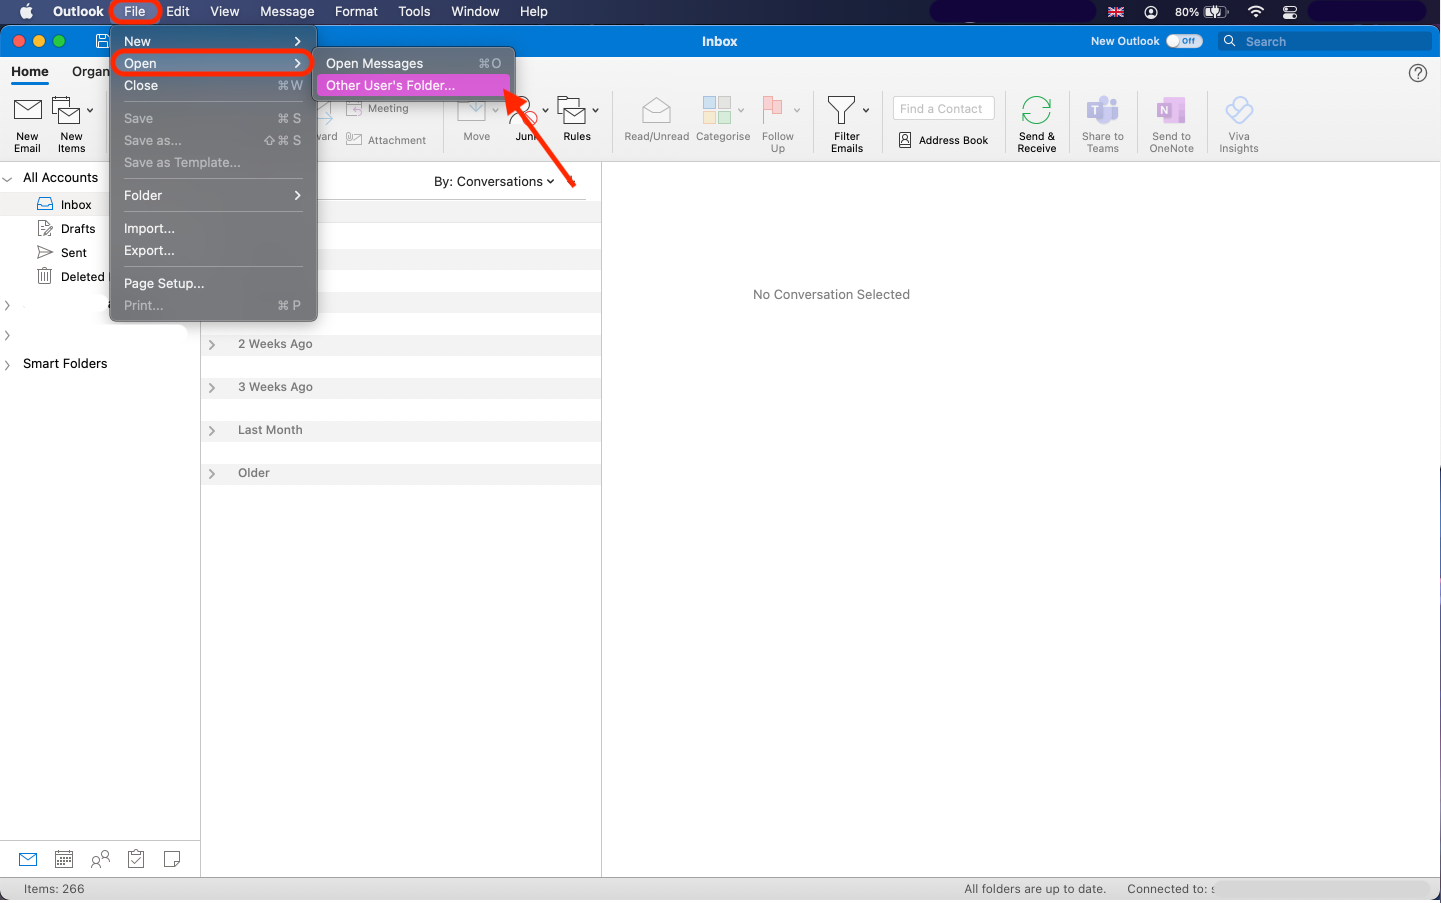
Task: Open the Address Book
Action: pos(944,140)
